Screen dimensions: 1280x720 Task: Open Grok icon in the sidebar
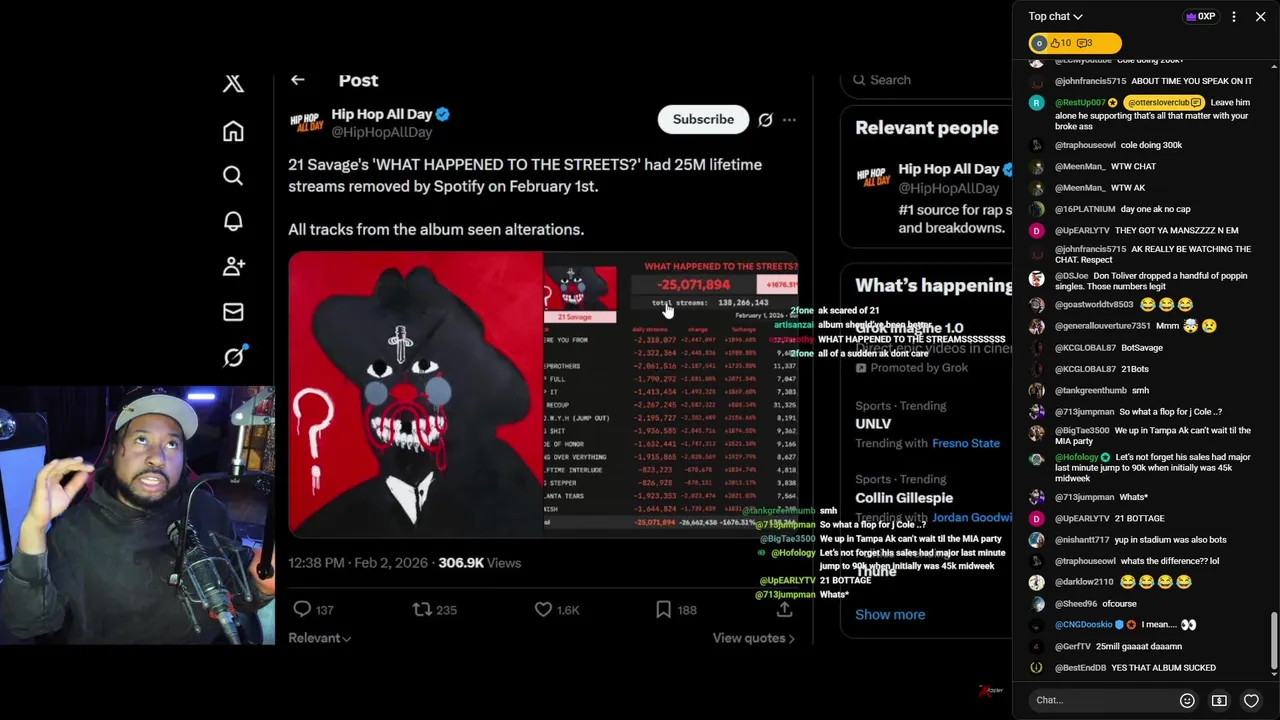(234, 356)
